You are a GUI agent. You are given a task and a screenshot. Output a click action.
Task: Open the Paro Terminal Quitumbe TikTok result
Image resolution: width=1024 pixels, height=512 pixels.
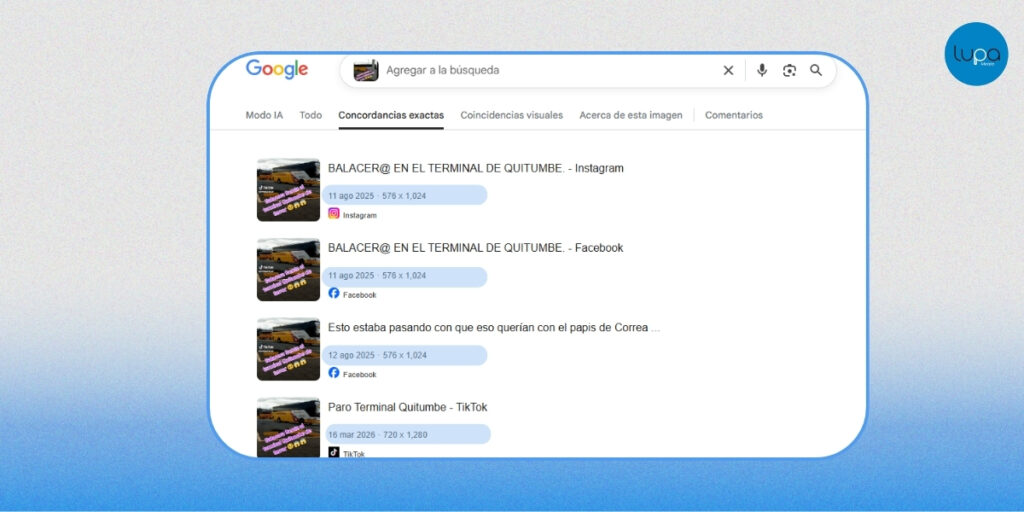click(407, 407)
